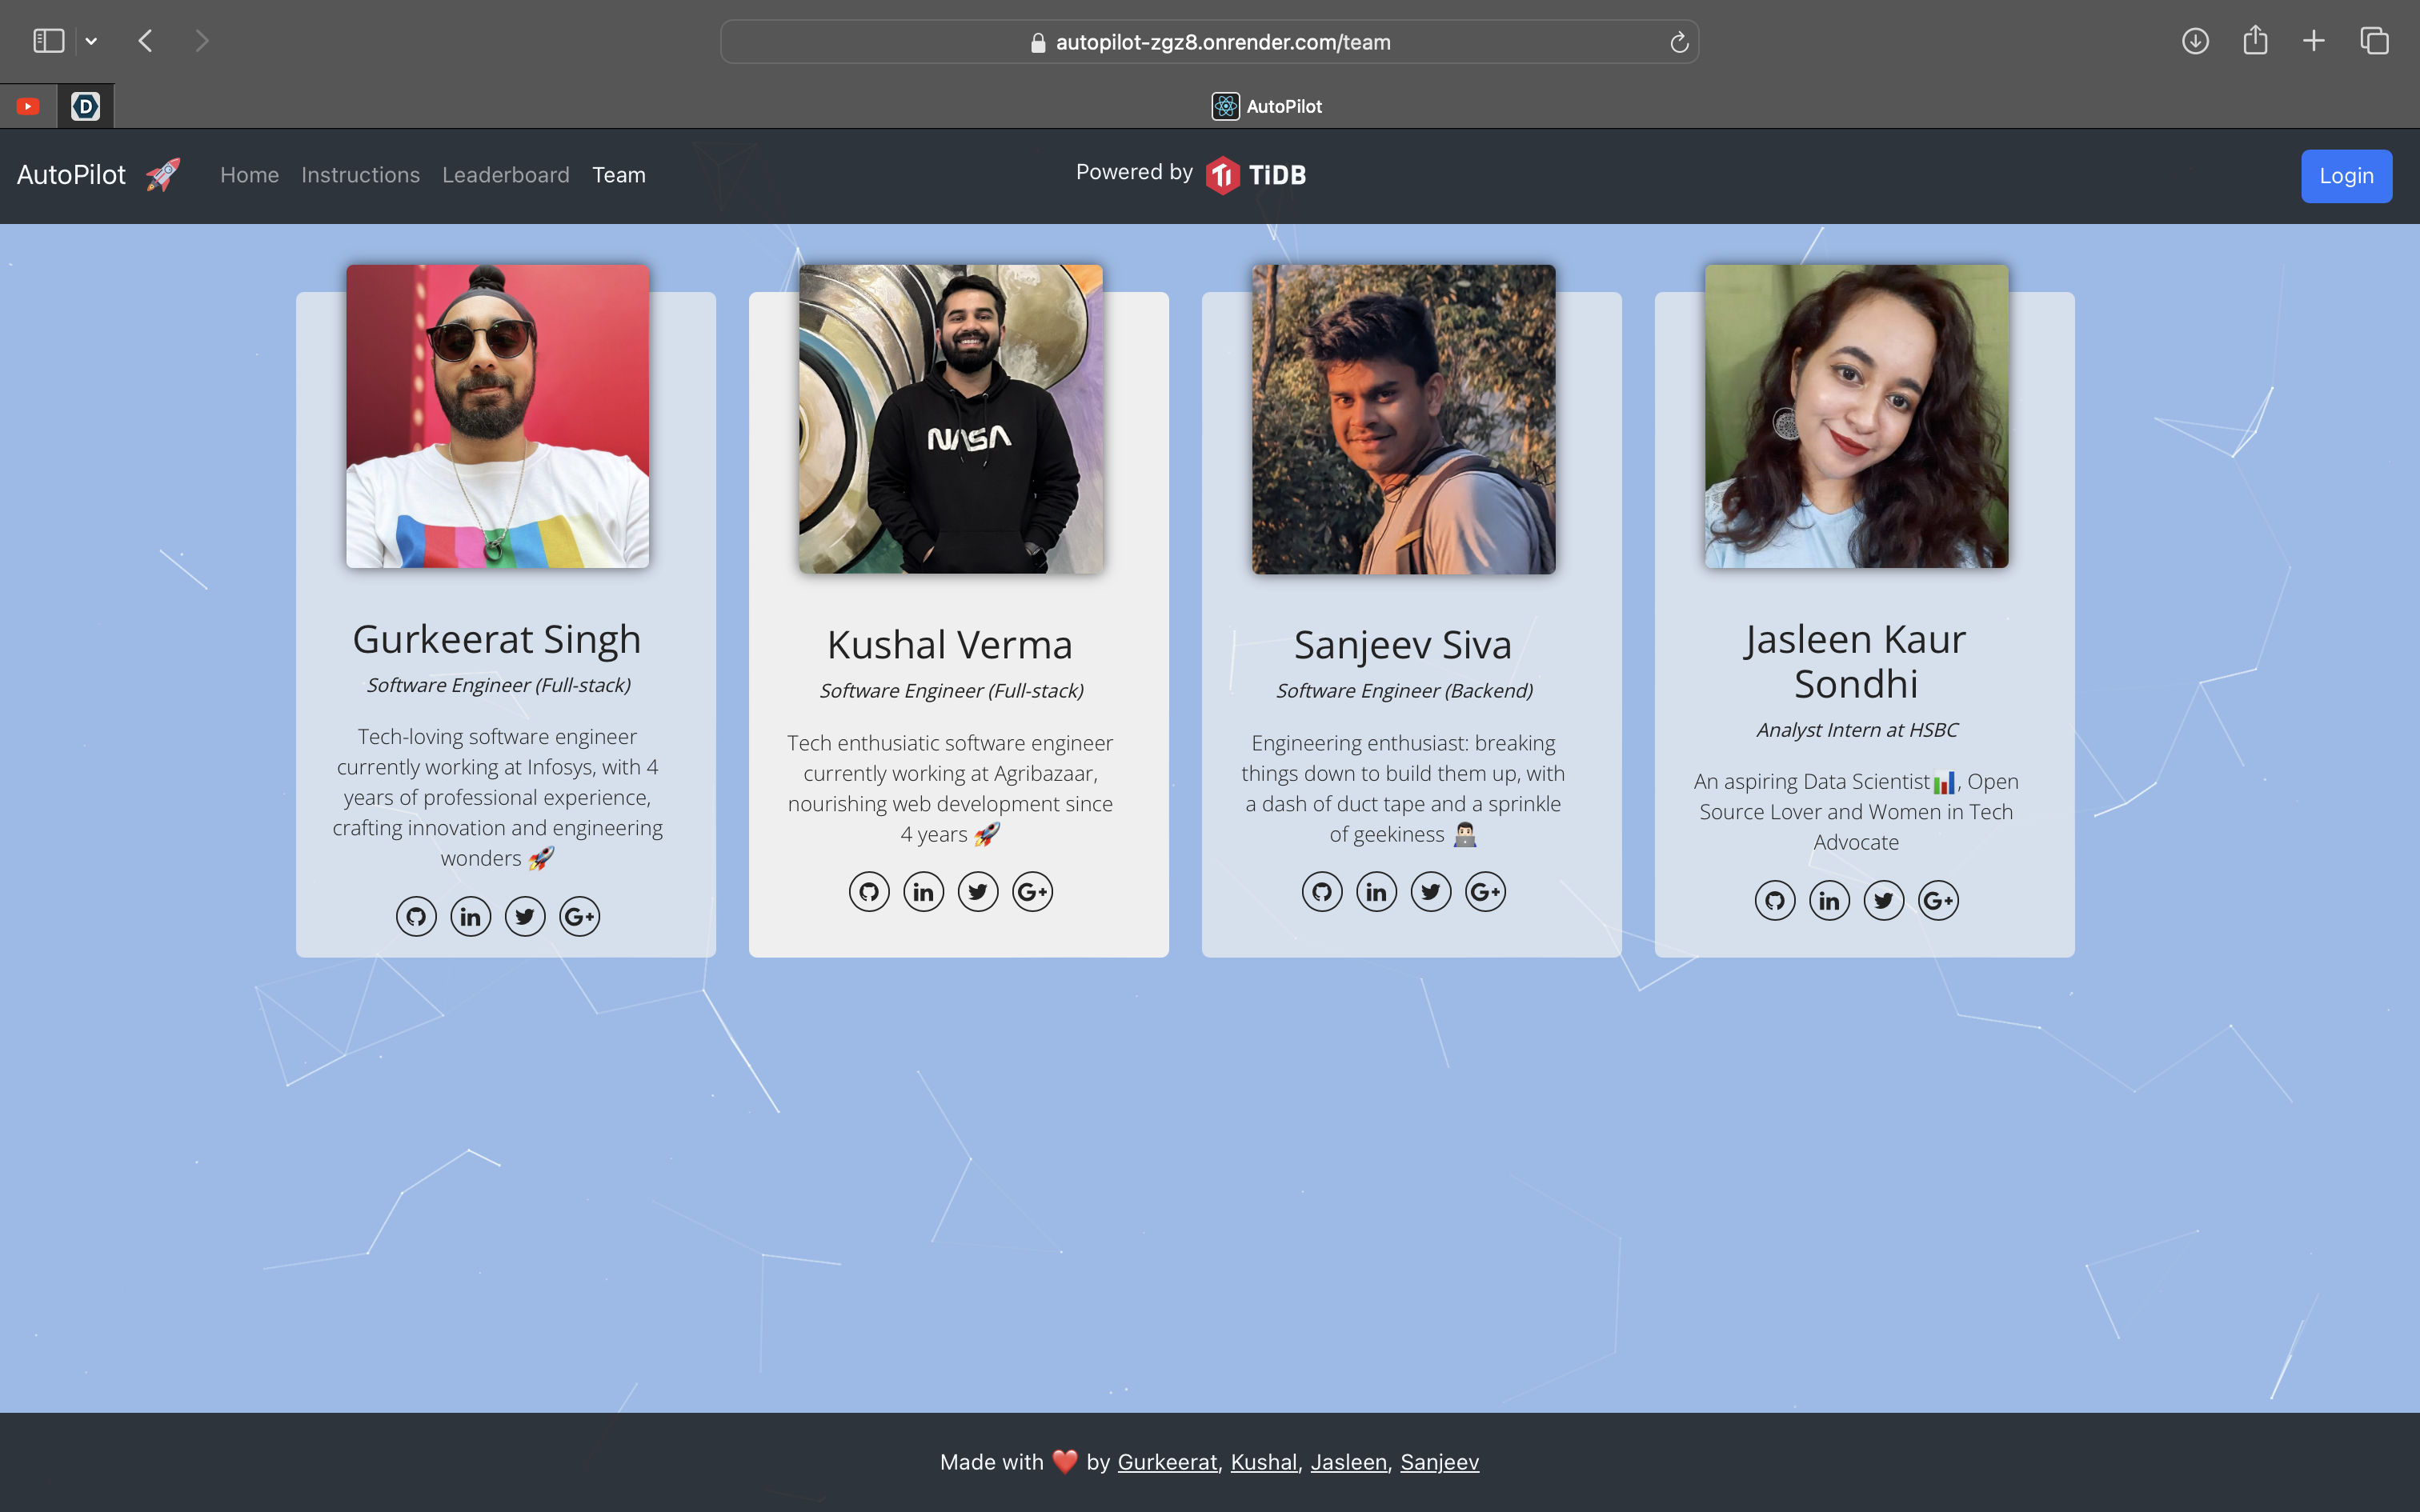
Task: Open the tab overview button
Action: click(x=2374, y=41)
